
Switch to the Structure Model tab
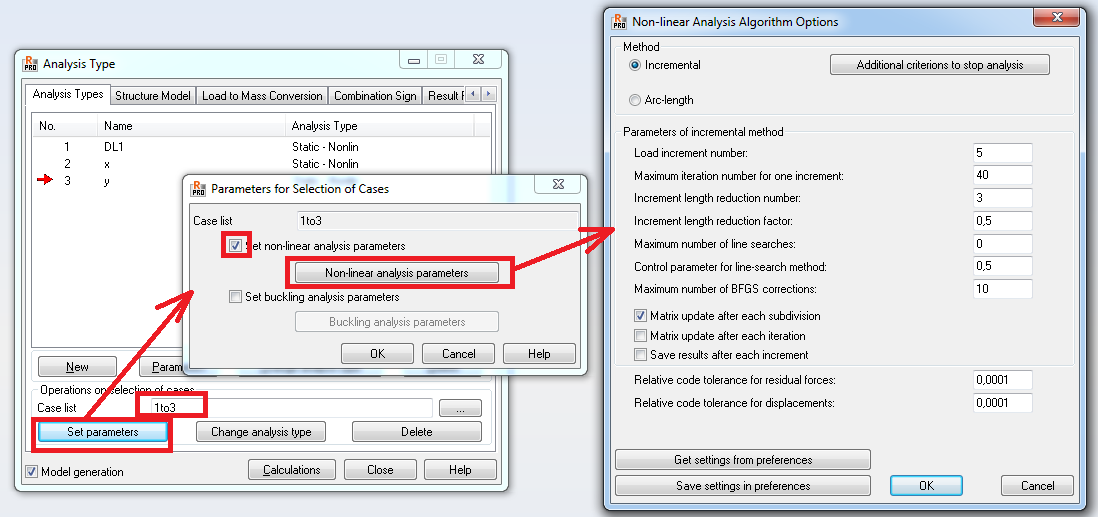[x=153, y=96]
